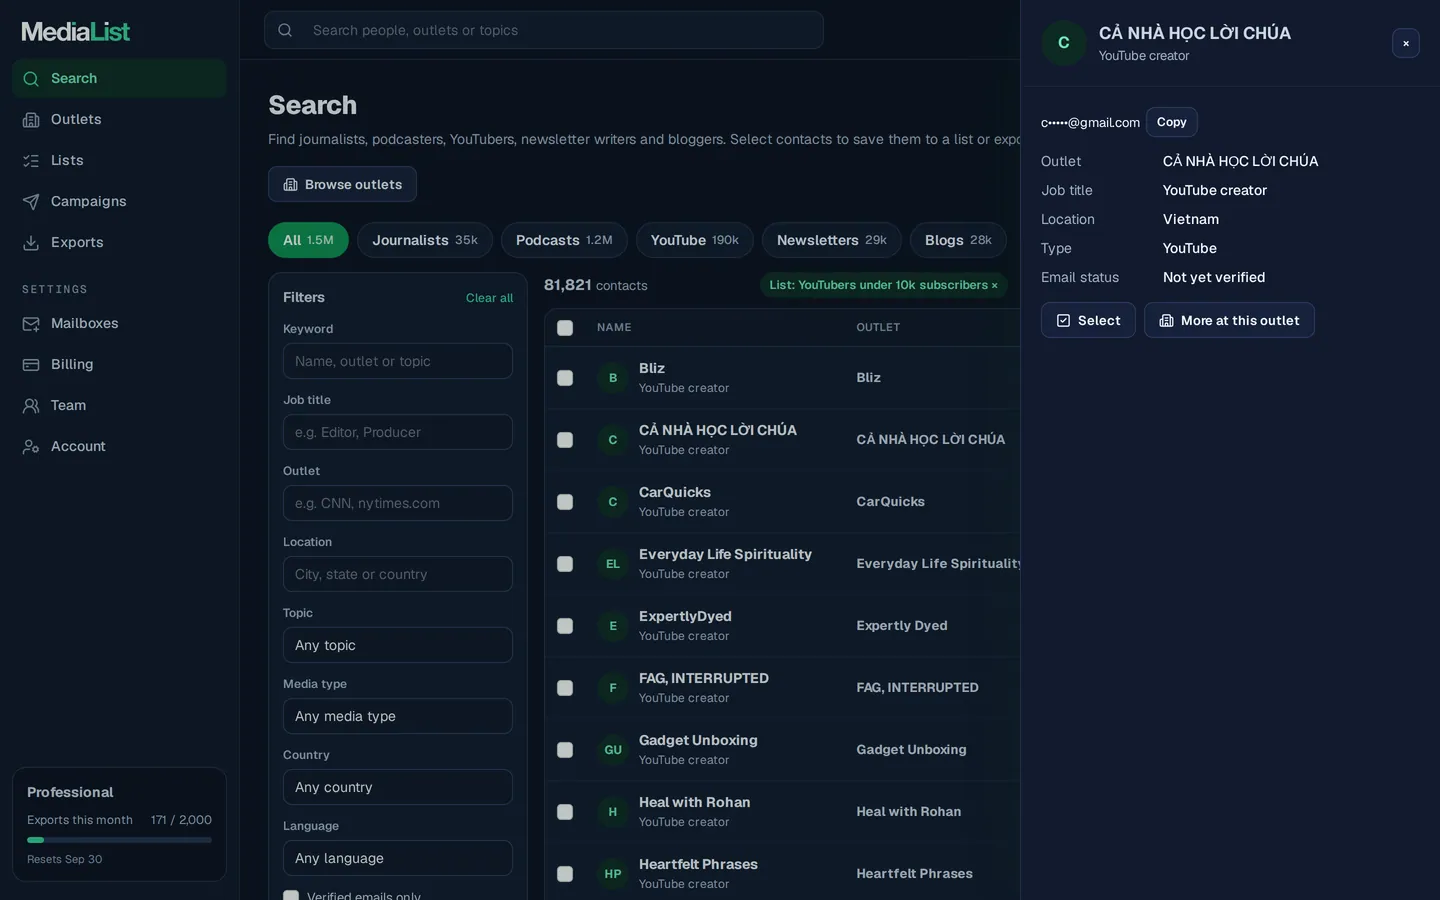Click the green C avatar in detail panel
The height and width of the screenshot is (900, 1440).
coord(1064,43)
